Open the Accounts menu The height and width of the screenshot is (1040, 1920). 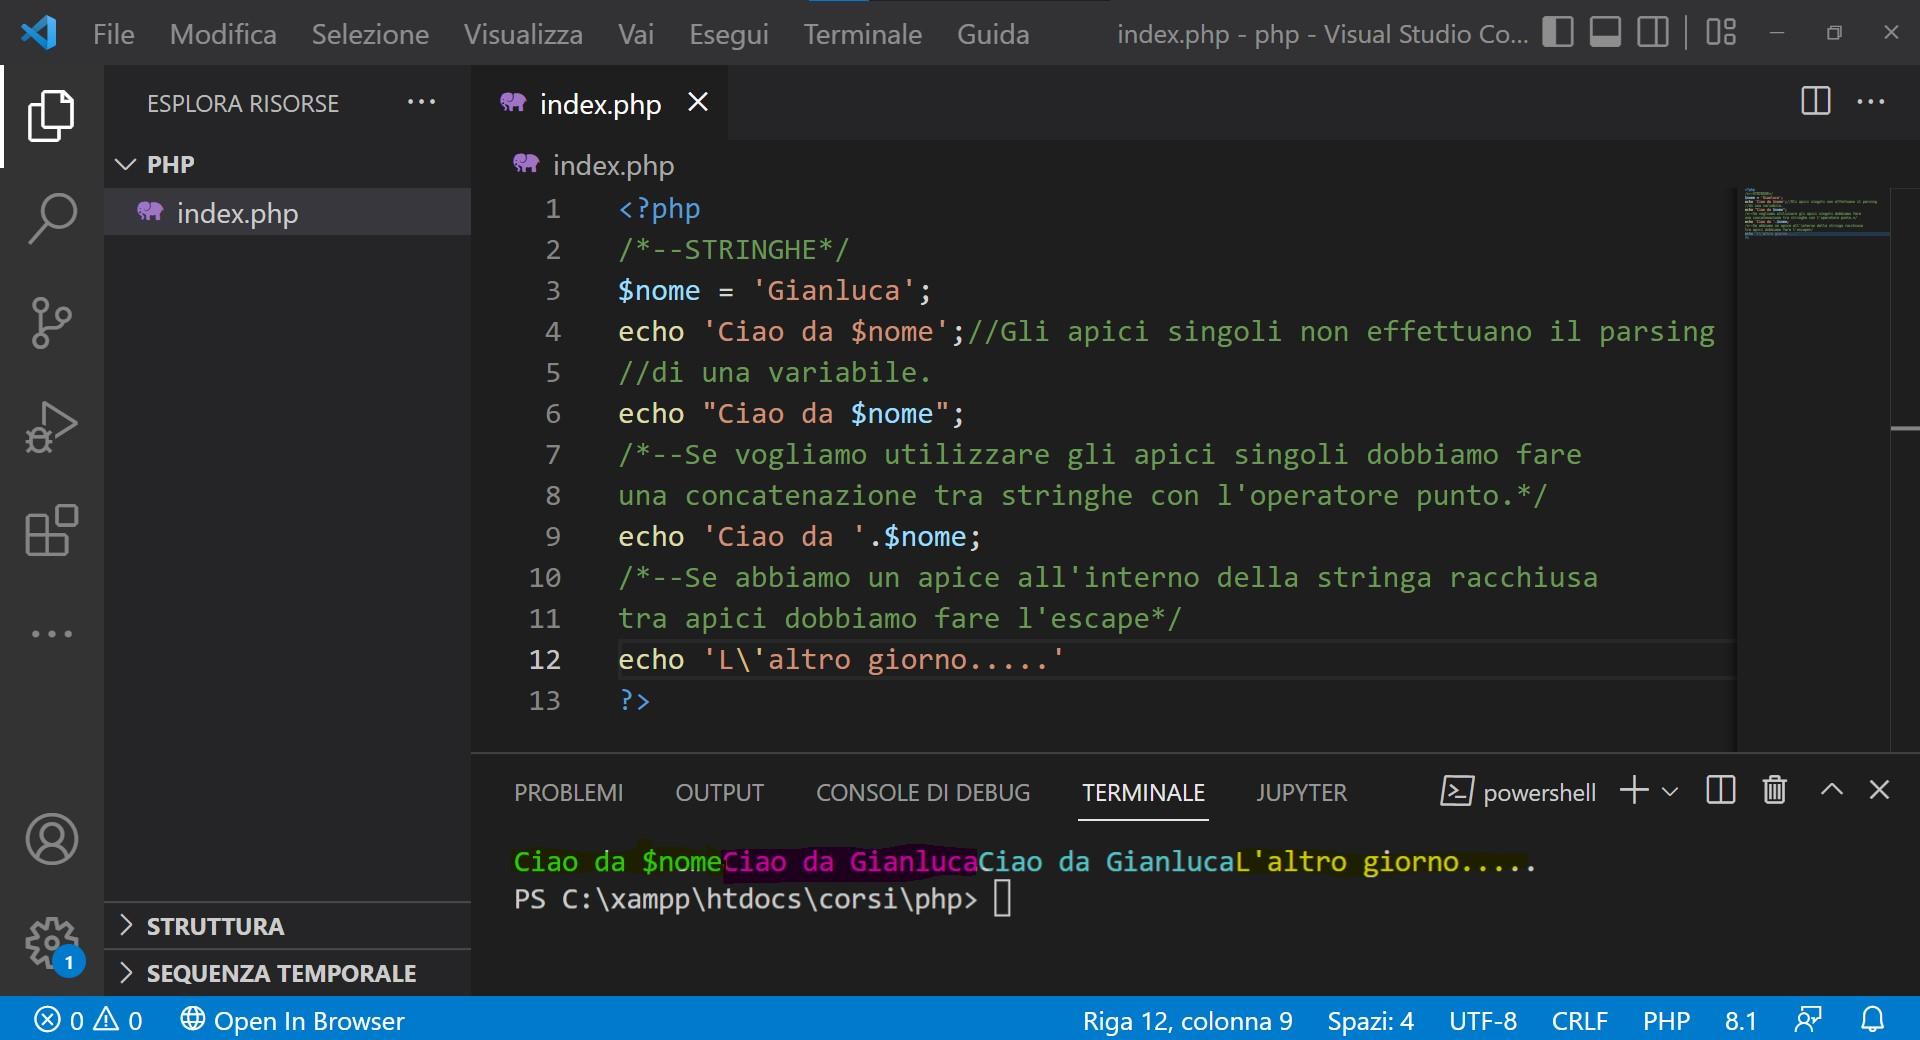point(51,839)
